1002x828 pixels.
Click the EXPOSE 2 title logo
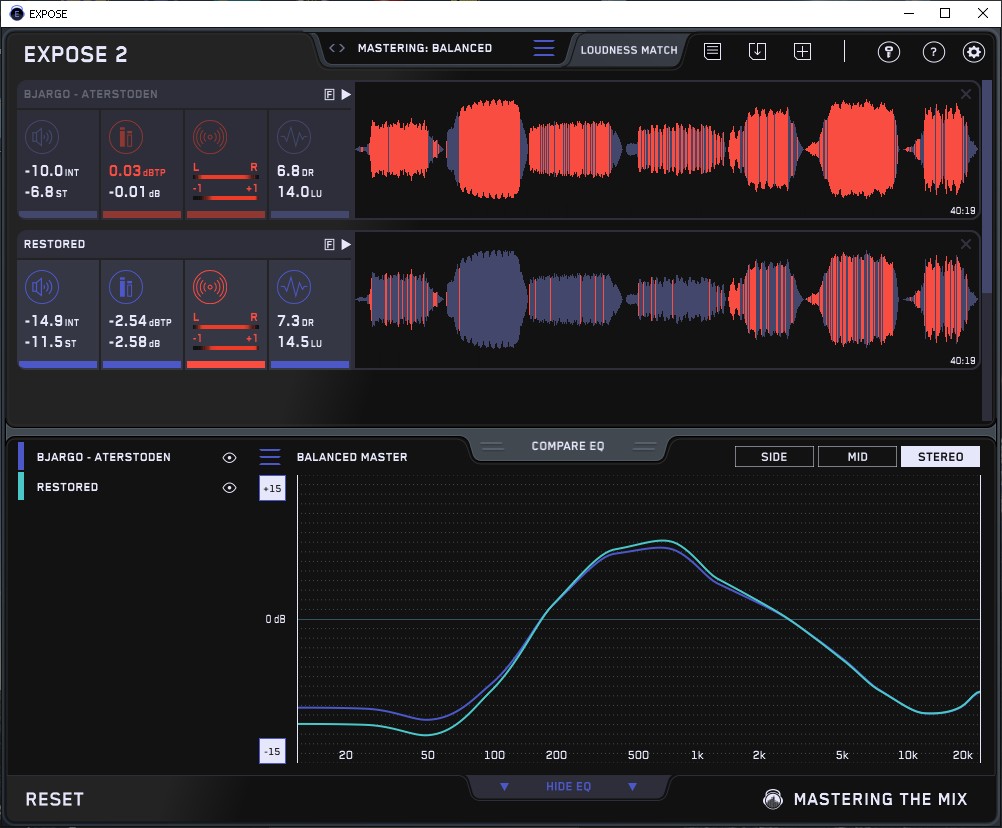coord(75,54)
